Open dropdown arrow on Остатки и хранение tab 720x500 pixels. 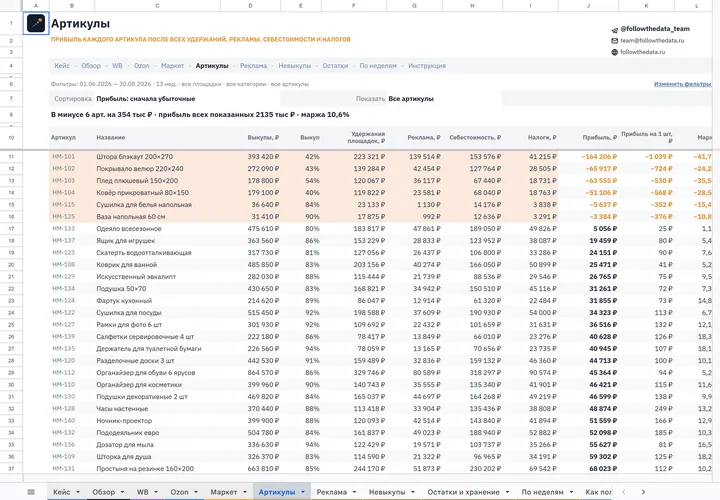tap(507, 492)
